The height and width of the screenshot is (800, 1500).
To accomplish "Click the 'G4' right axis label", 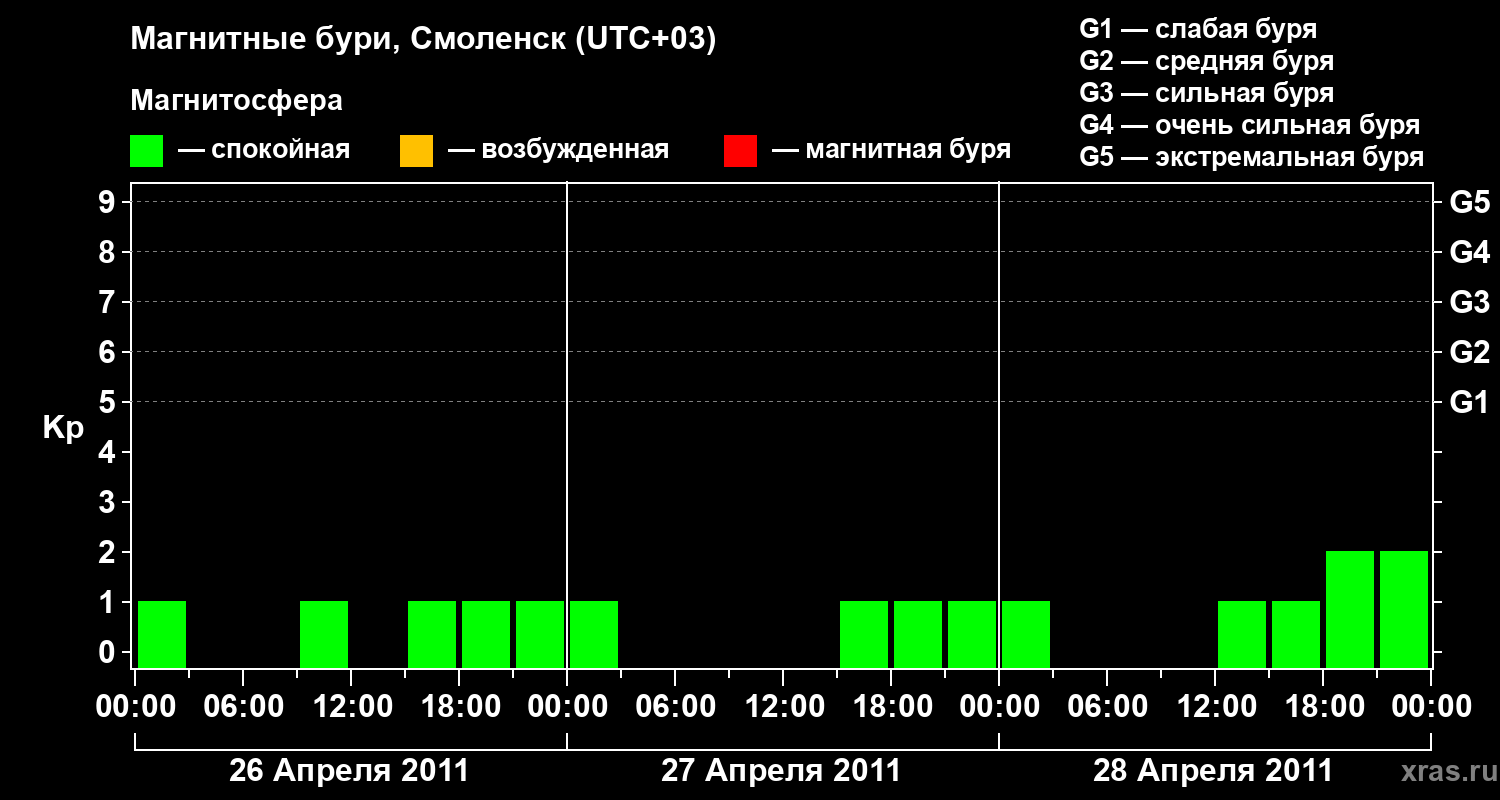I will 1469,252.
